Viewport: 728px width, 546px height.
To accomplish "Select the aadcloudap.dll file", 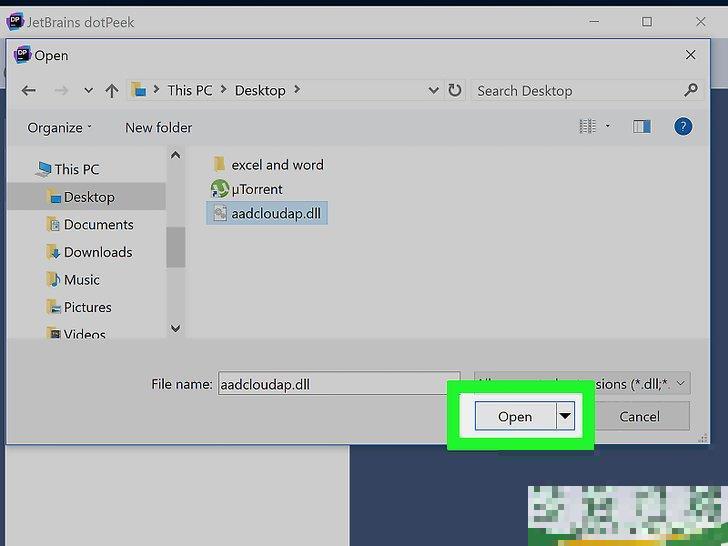I will [x=278, y=213].
